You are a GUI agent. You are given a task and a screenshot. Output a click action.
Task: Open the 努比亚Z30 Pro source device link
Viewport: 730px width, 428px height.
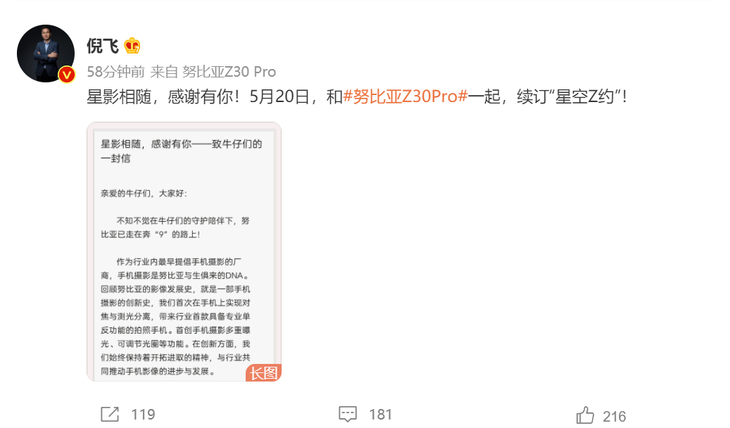[229, 72]
